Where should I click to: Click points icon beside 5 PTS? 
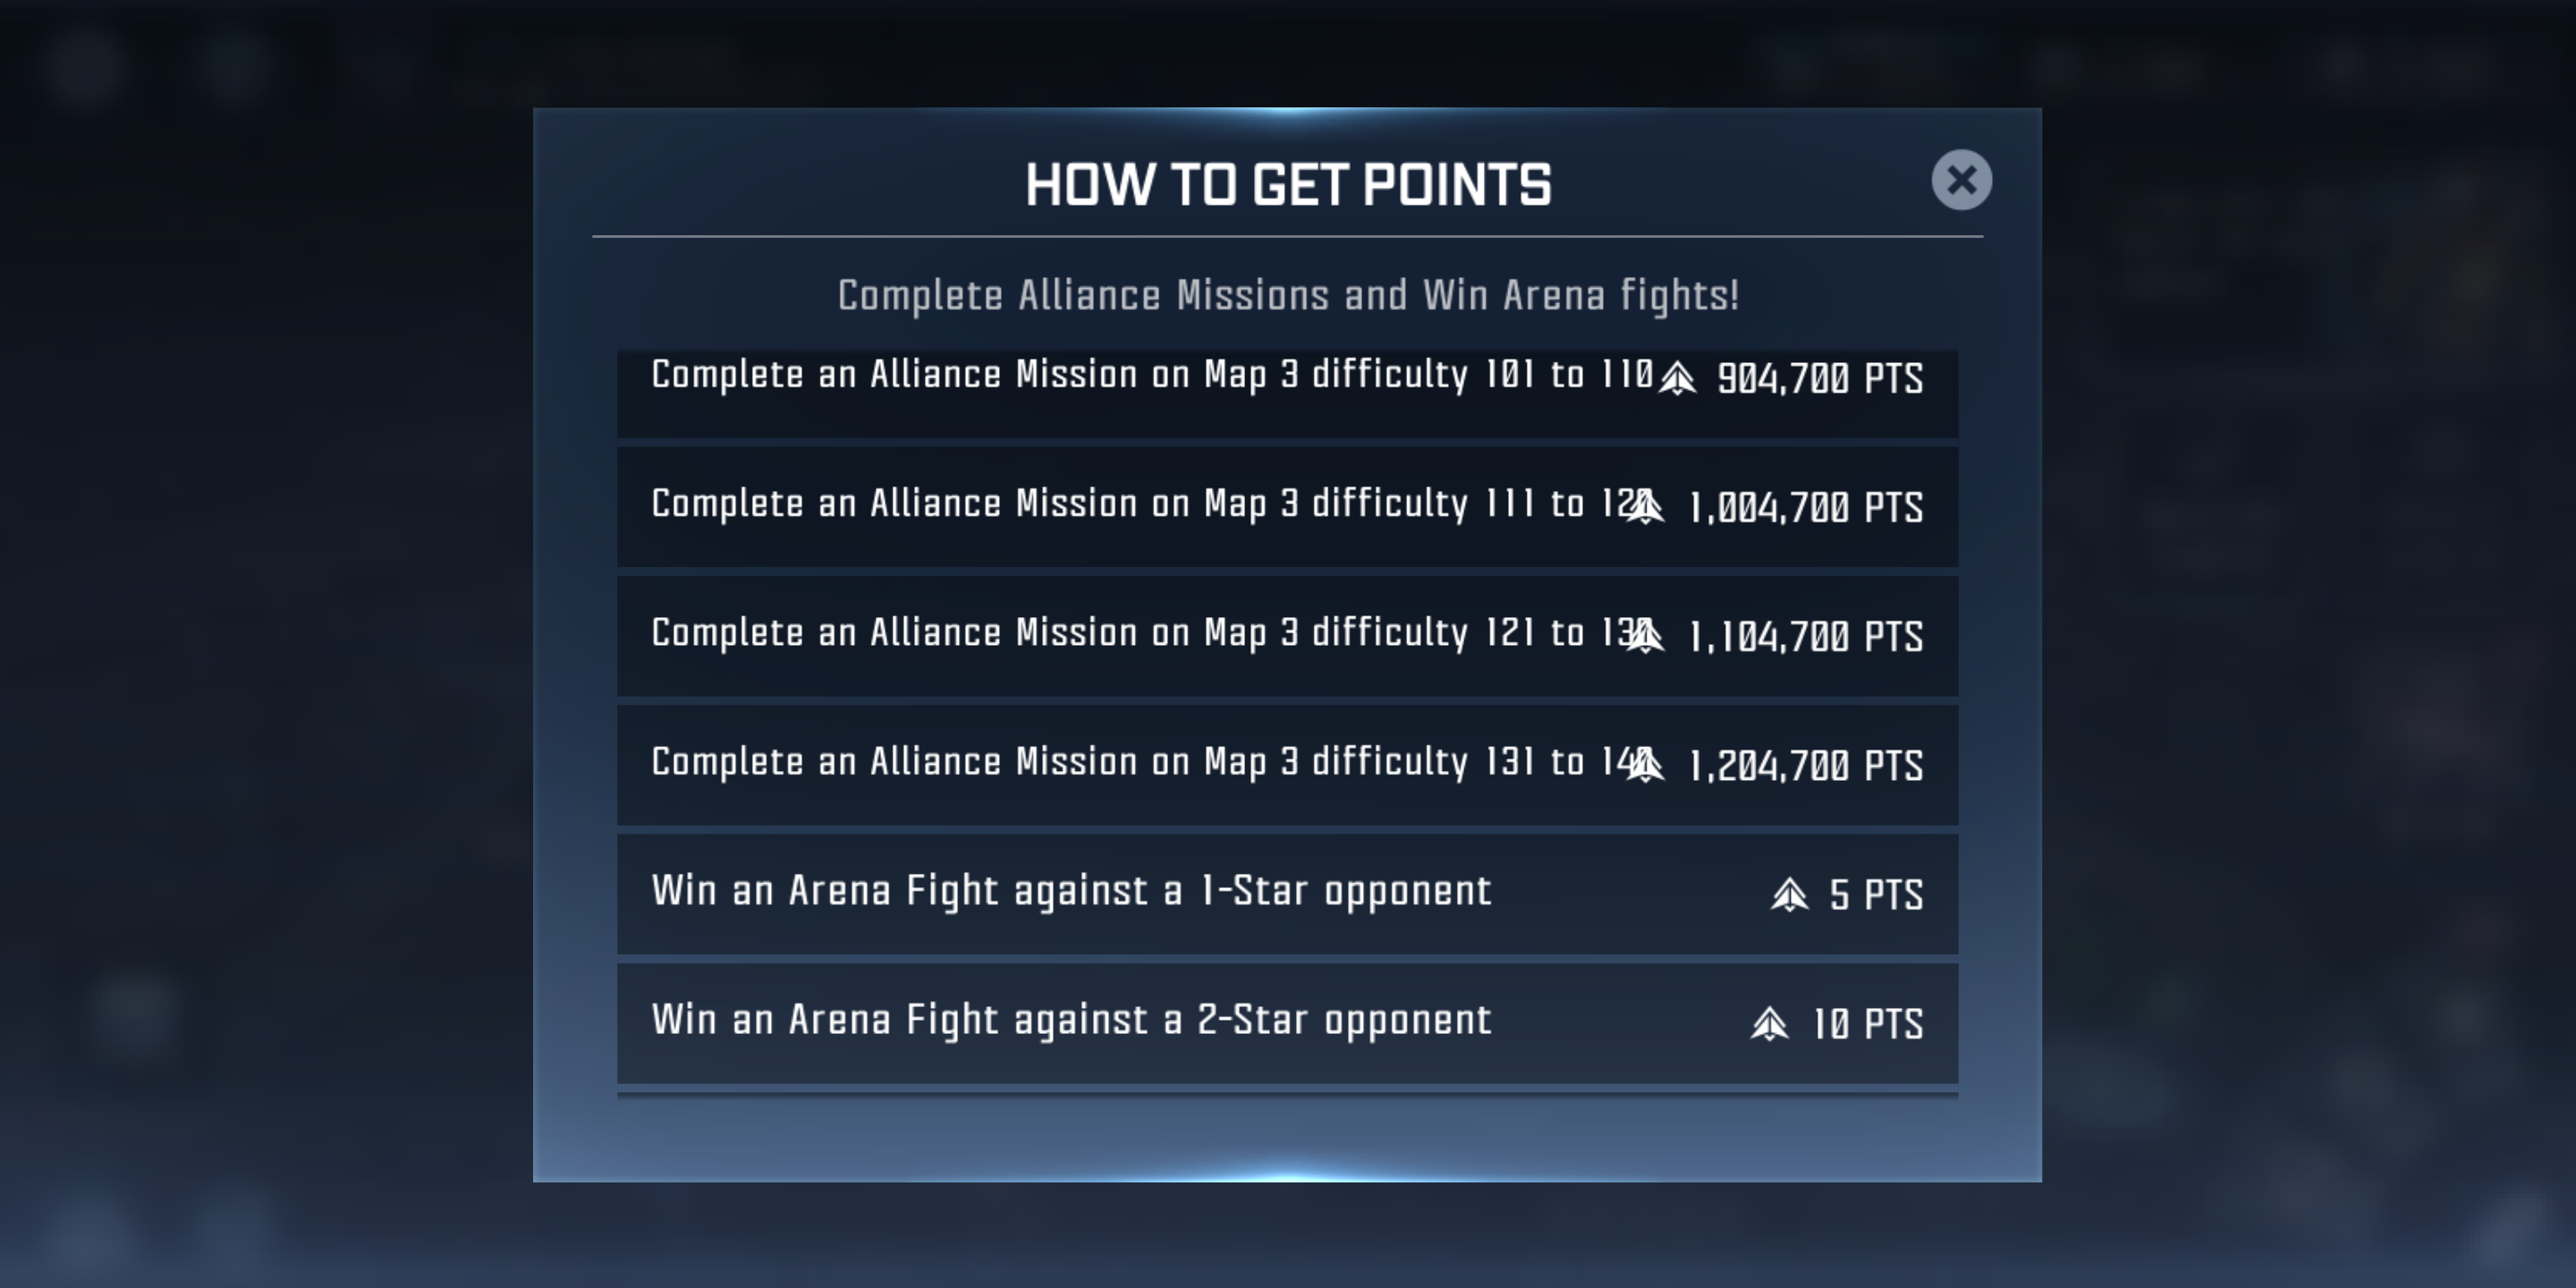[1789, 894]
